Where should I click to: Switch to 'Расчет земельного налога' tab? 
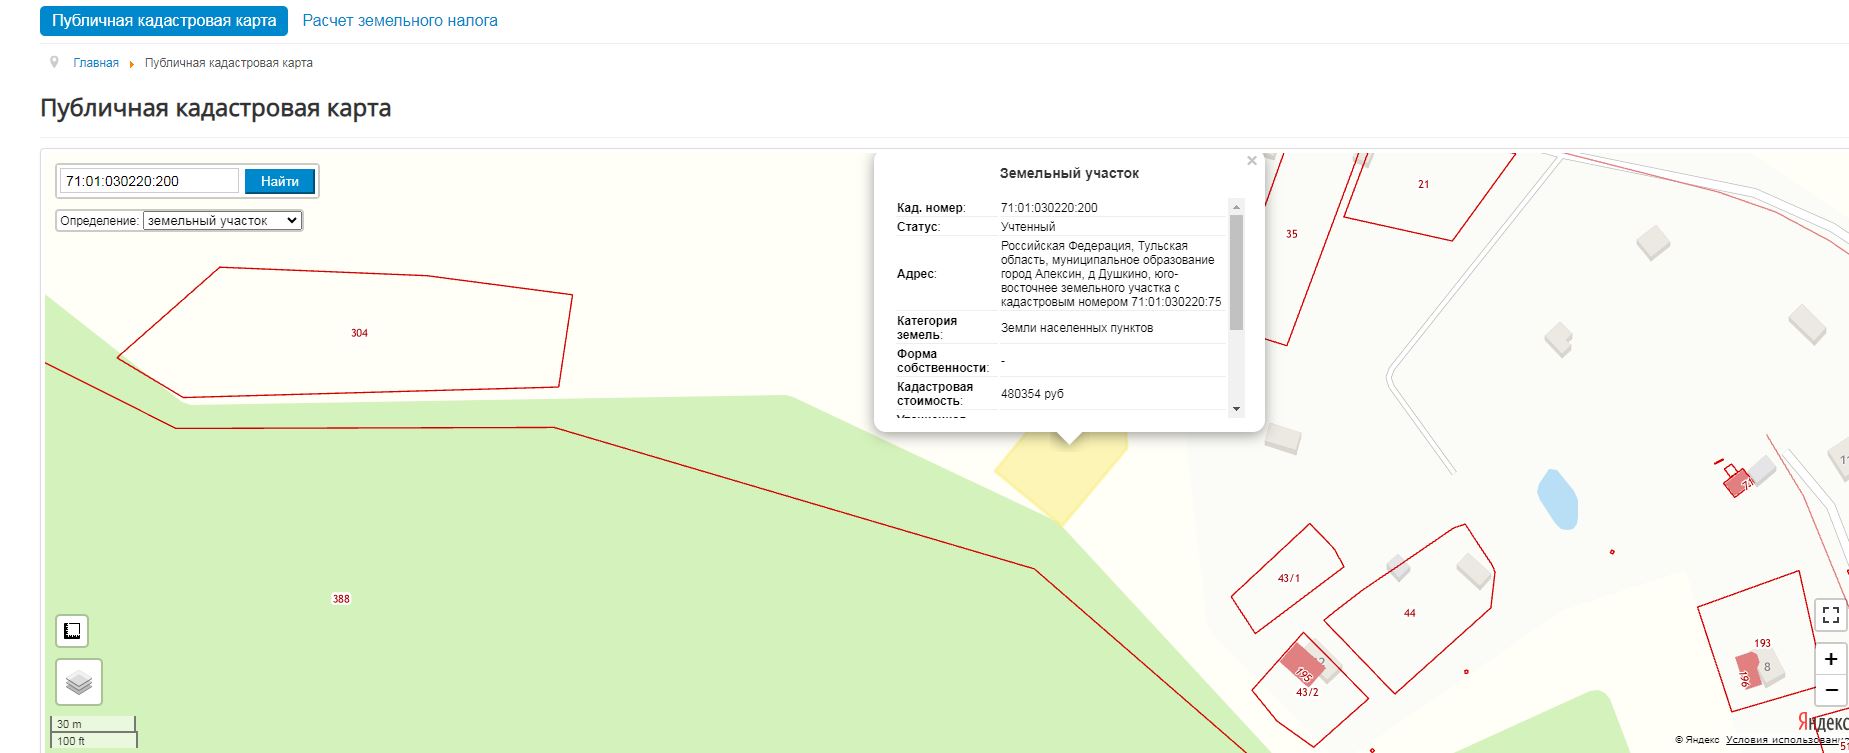click(x=400, y=21)
